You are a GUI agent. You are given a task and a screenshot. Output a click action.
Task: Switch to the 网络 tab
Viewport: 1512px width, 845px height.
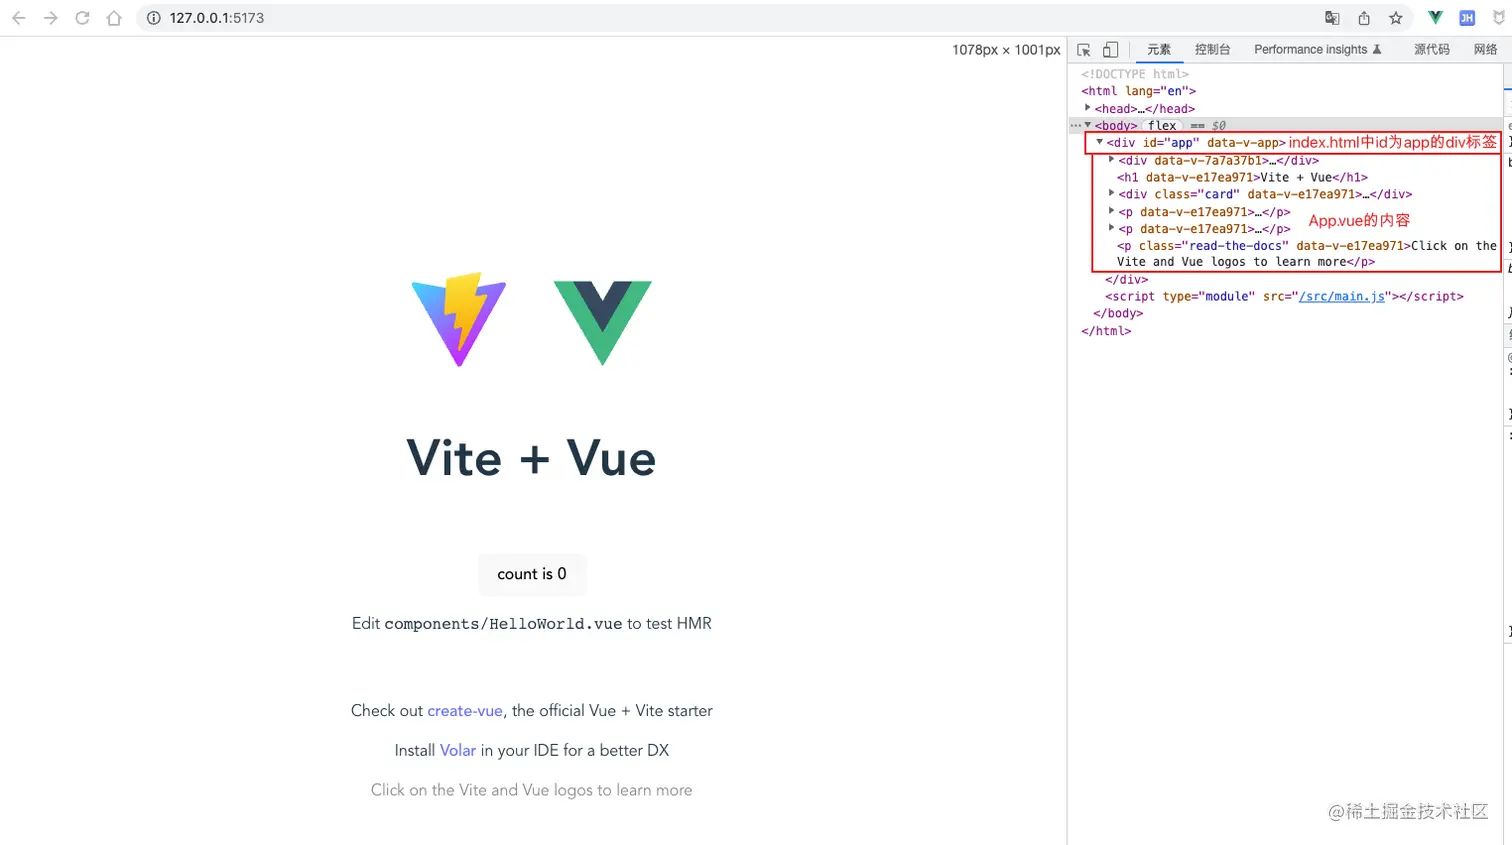coord(1486,50)
